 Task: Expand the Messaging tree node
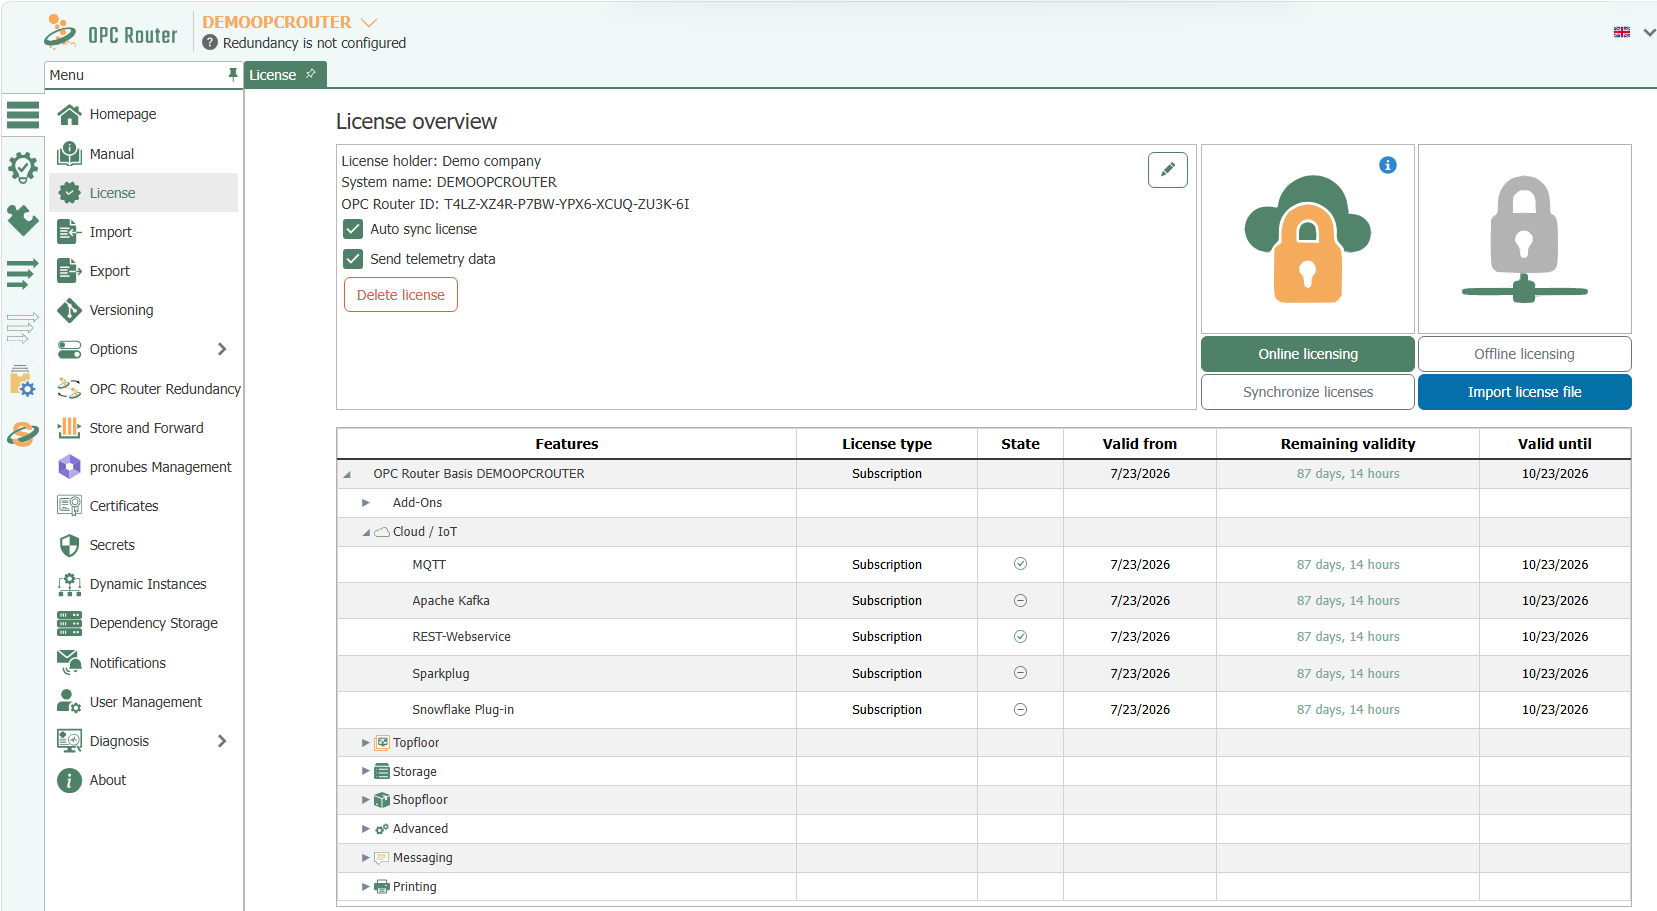click(366, 858)
